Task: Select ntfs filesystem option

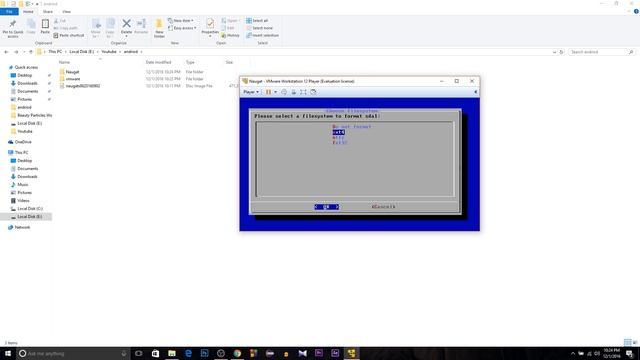Action: (338, 138)
